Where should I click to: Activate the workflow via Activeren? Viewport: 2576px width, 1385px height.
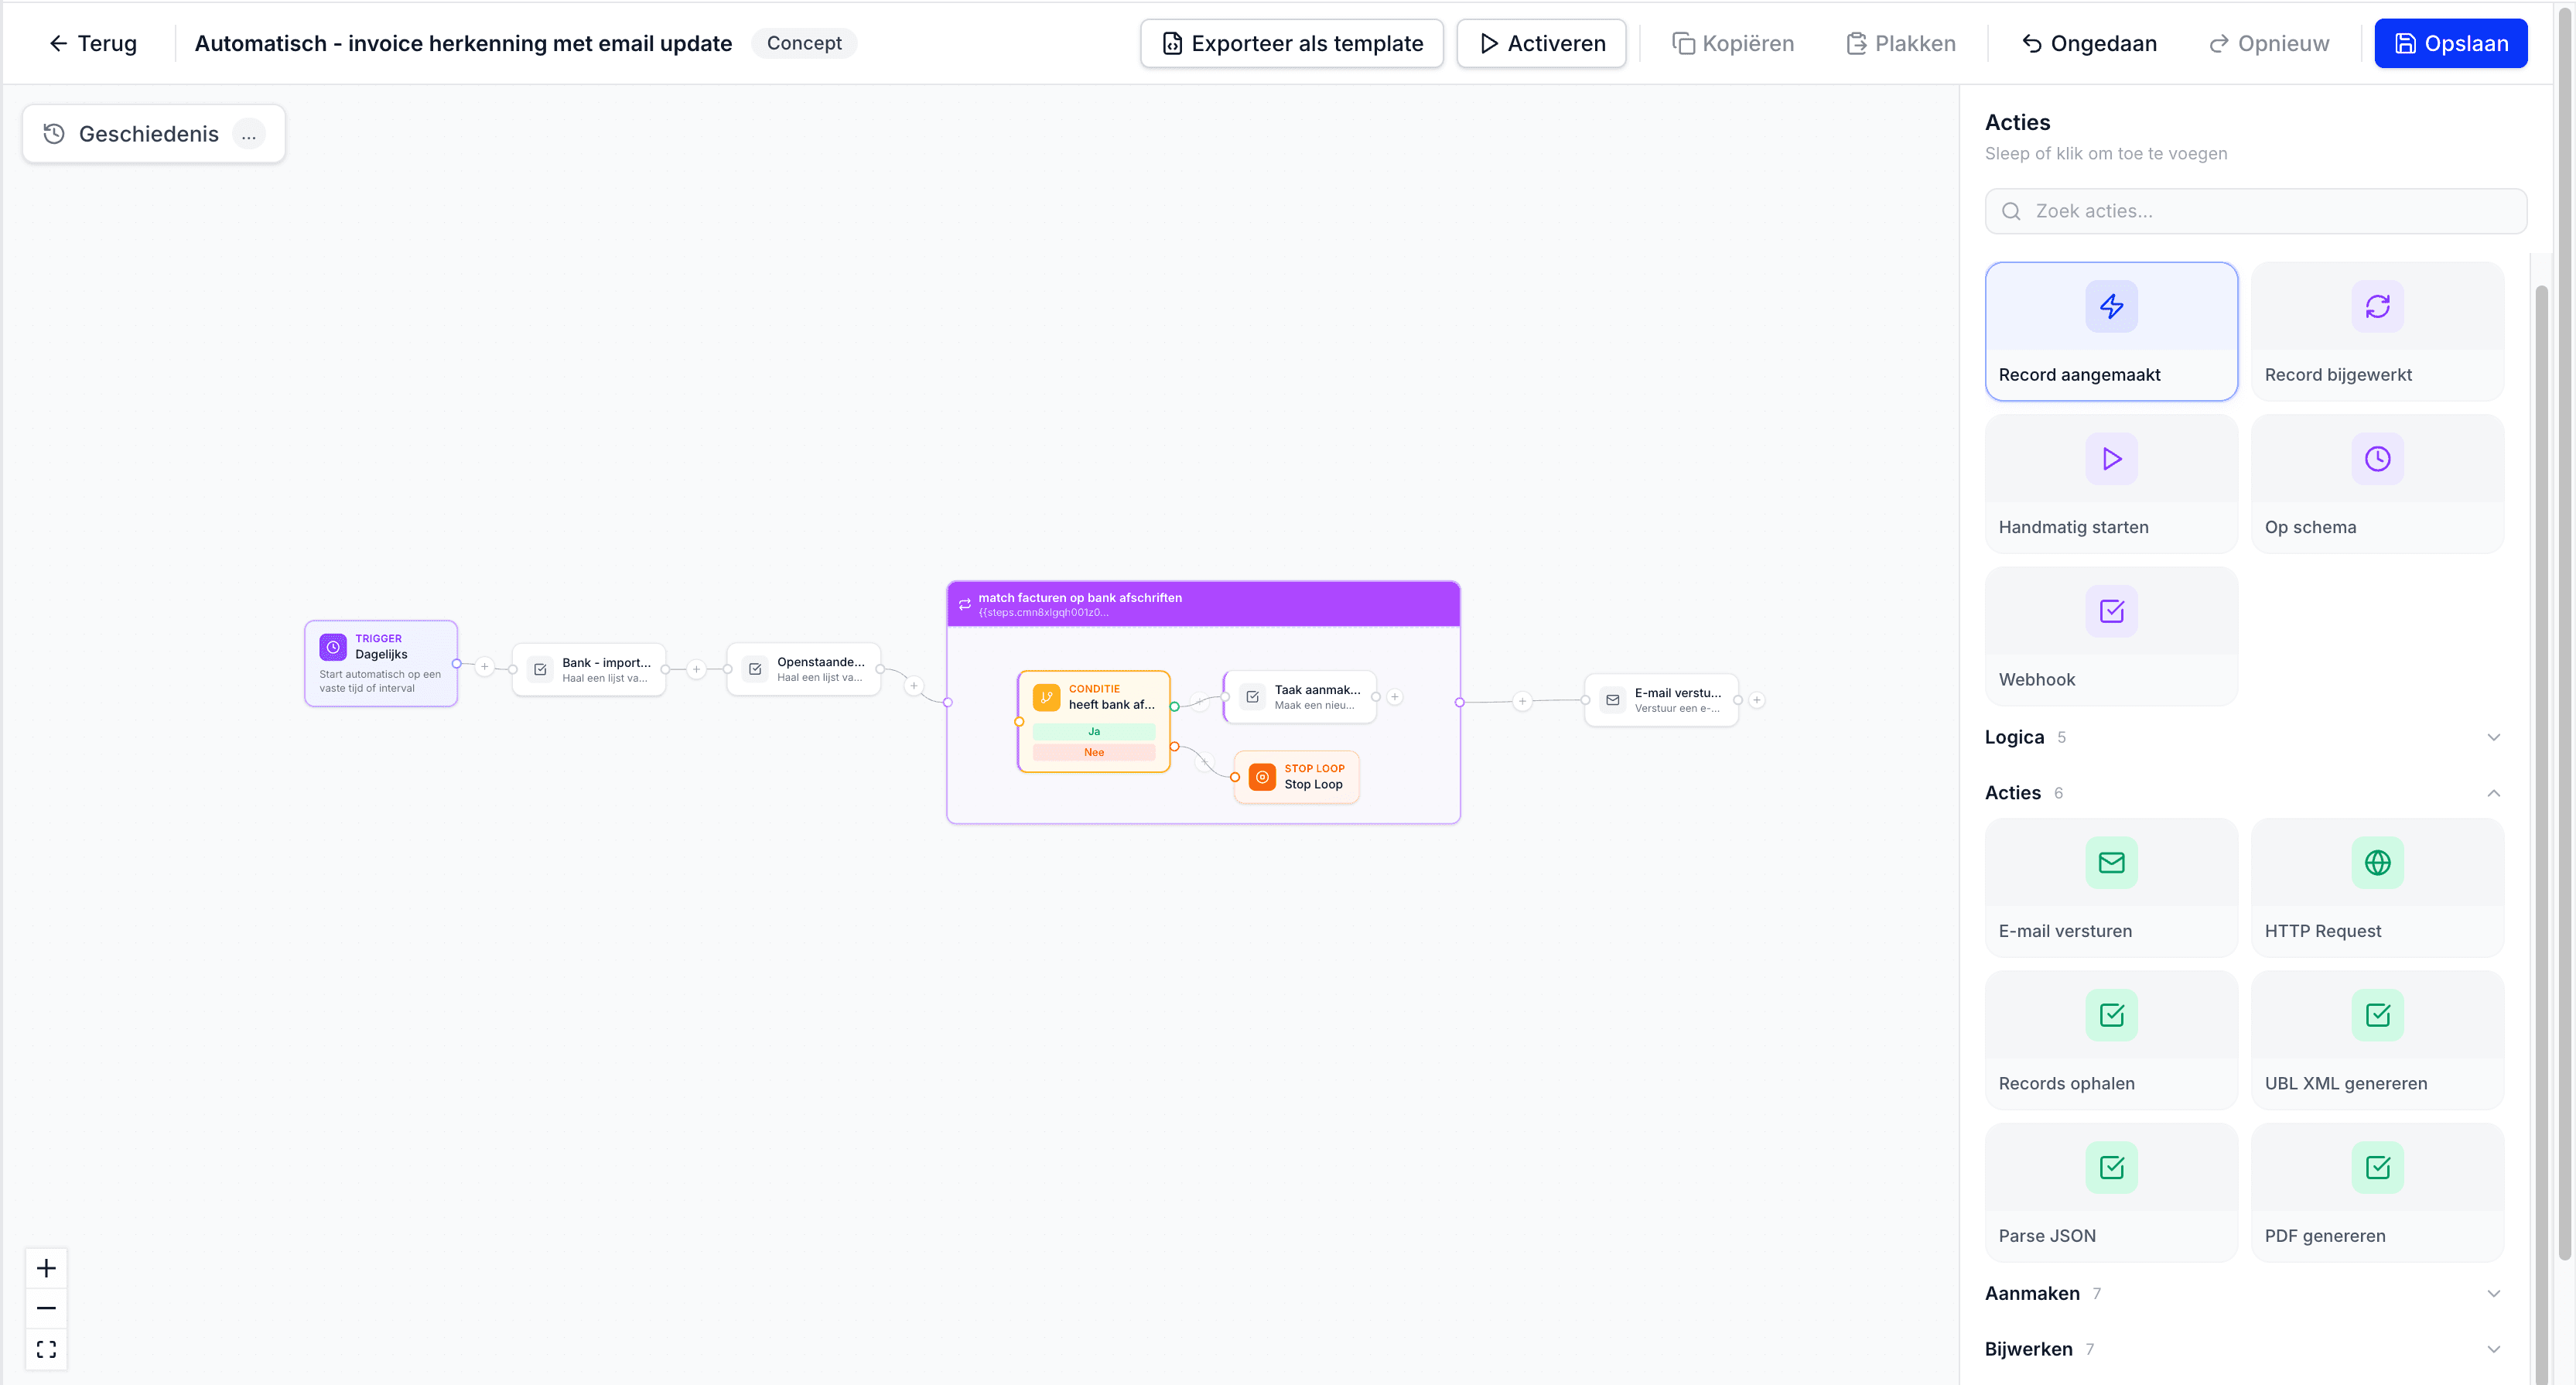pos(1540,43)
